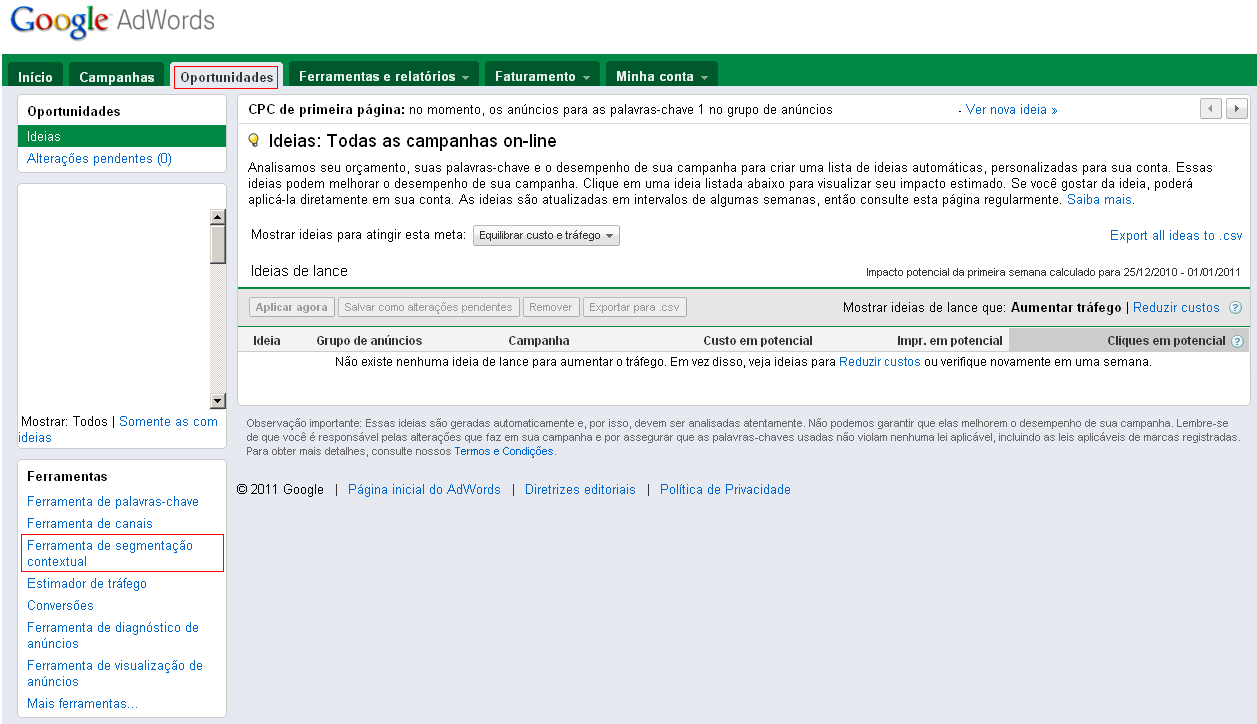Open help icon next to Reduzir custos
Image resolution: width=1257 pixels, height=724 pixels.
click(x=1235, y=308)
